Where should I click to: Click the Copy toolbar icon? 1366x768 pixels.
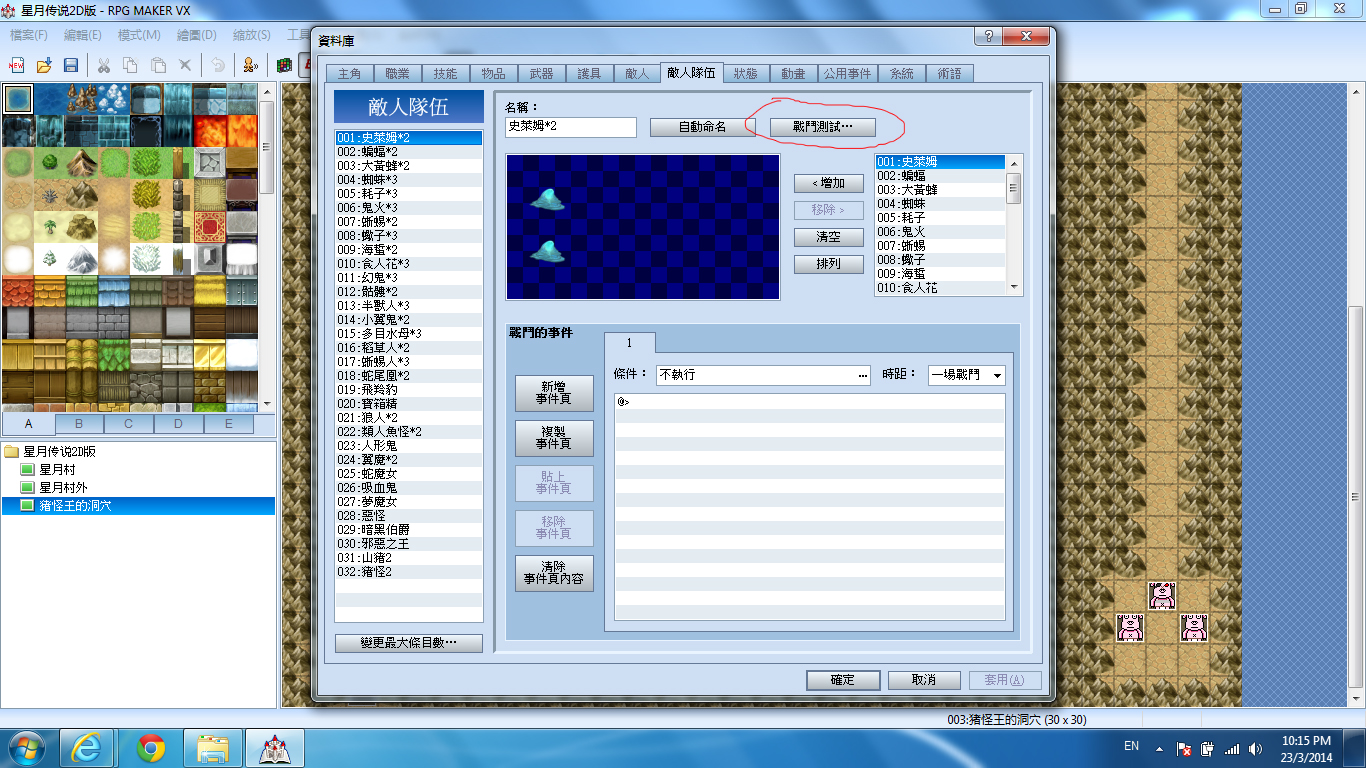[130, 65]
